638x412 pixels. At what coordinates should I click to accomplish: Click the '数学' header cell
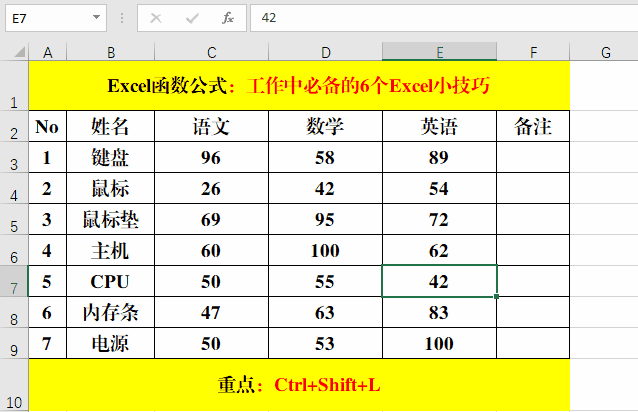tap(326, 126)
